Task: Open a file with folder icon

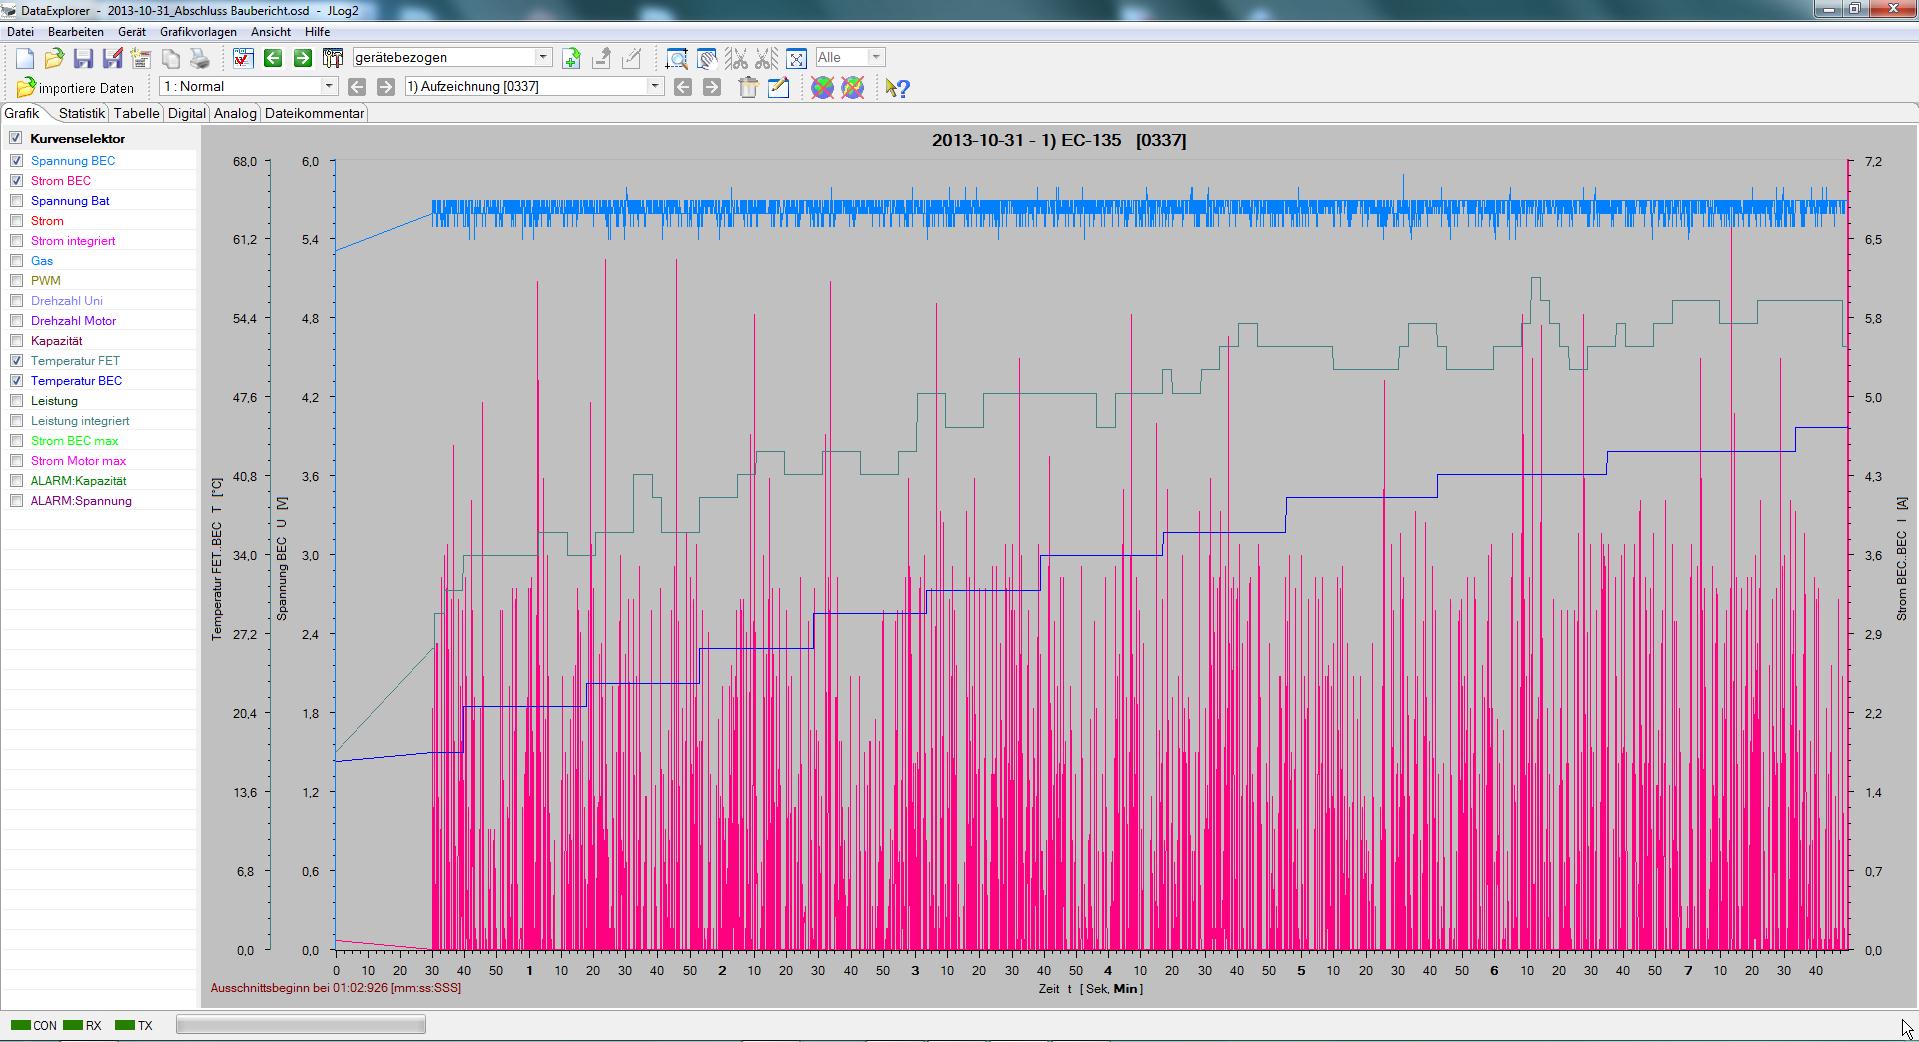Action: point(54,58)
